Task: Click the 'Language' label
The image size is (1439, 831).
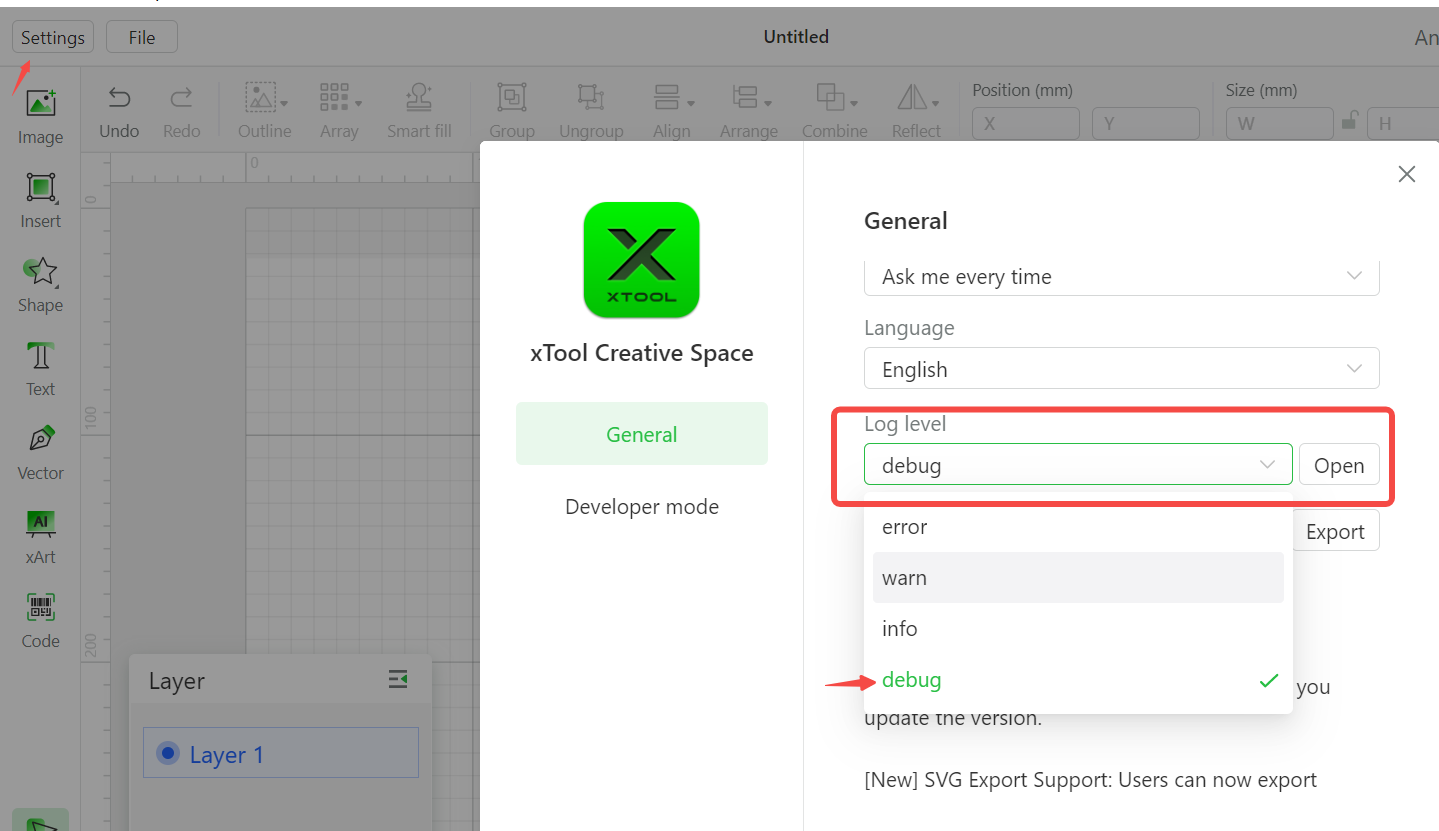Action: 909,328
